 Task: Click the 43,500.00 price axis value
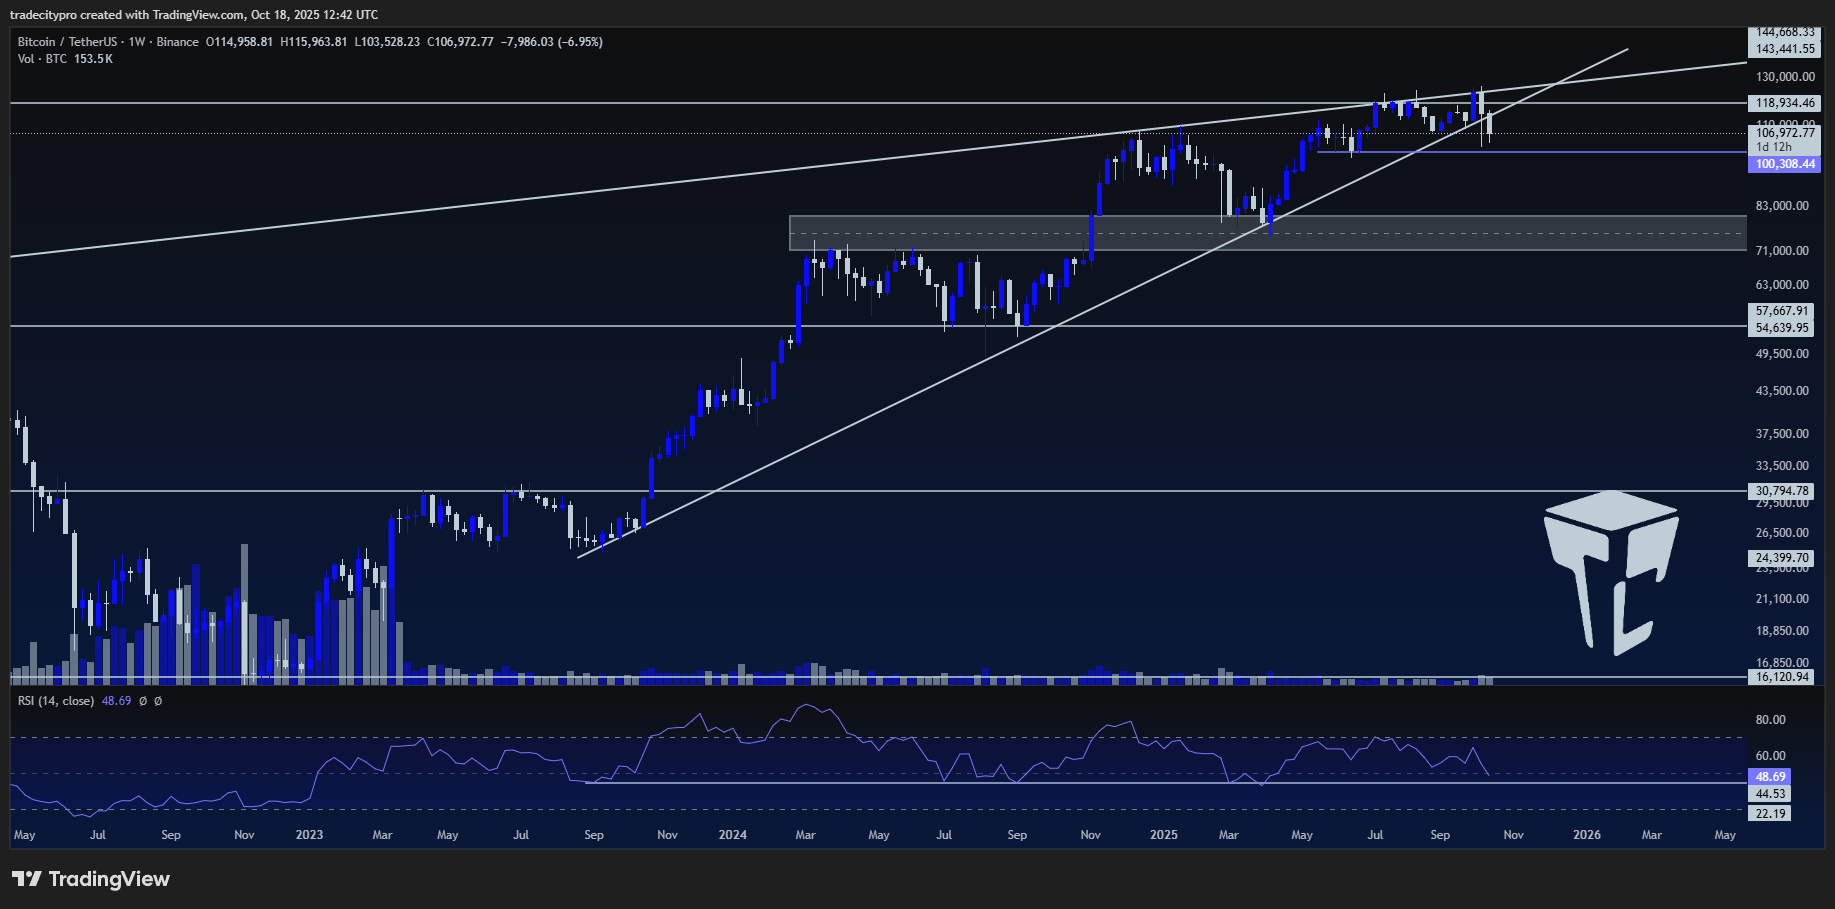pyautogui.click(x=1782, y=391)
